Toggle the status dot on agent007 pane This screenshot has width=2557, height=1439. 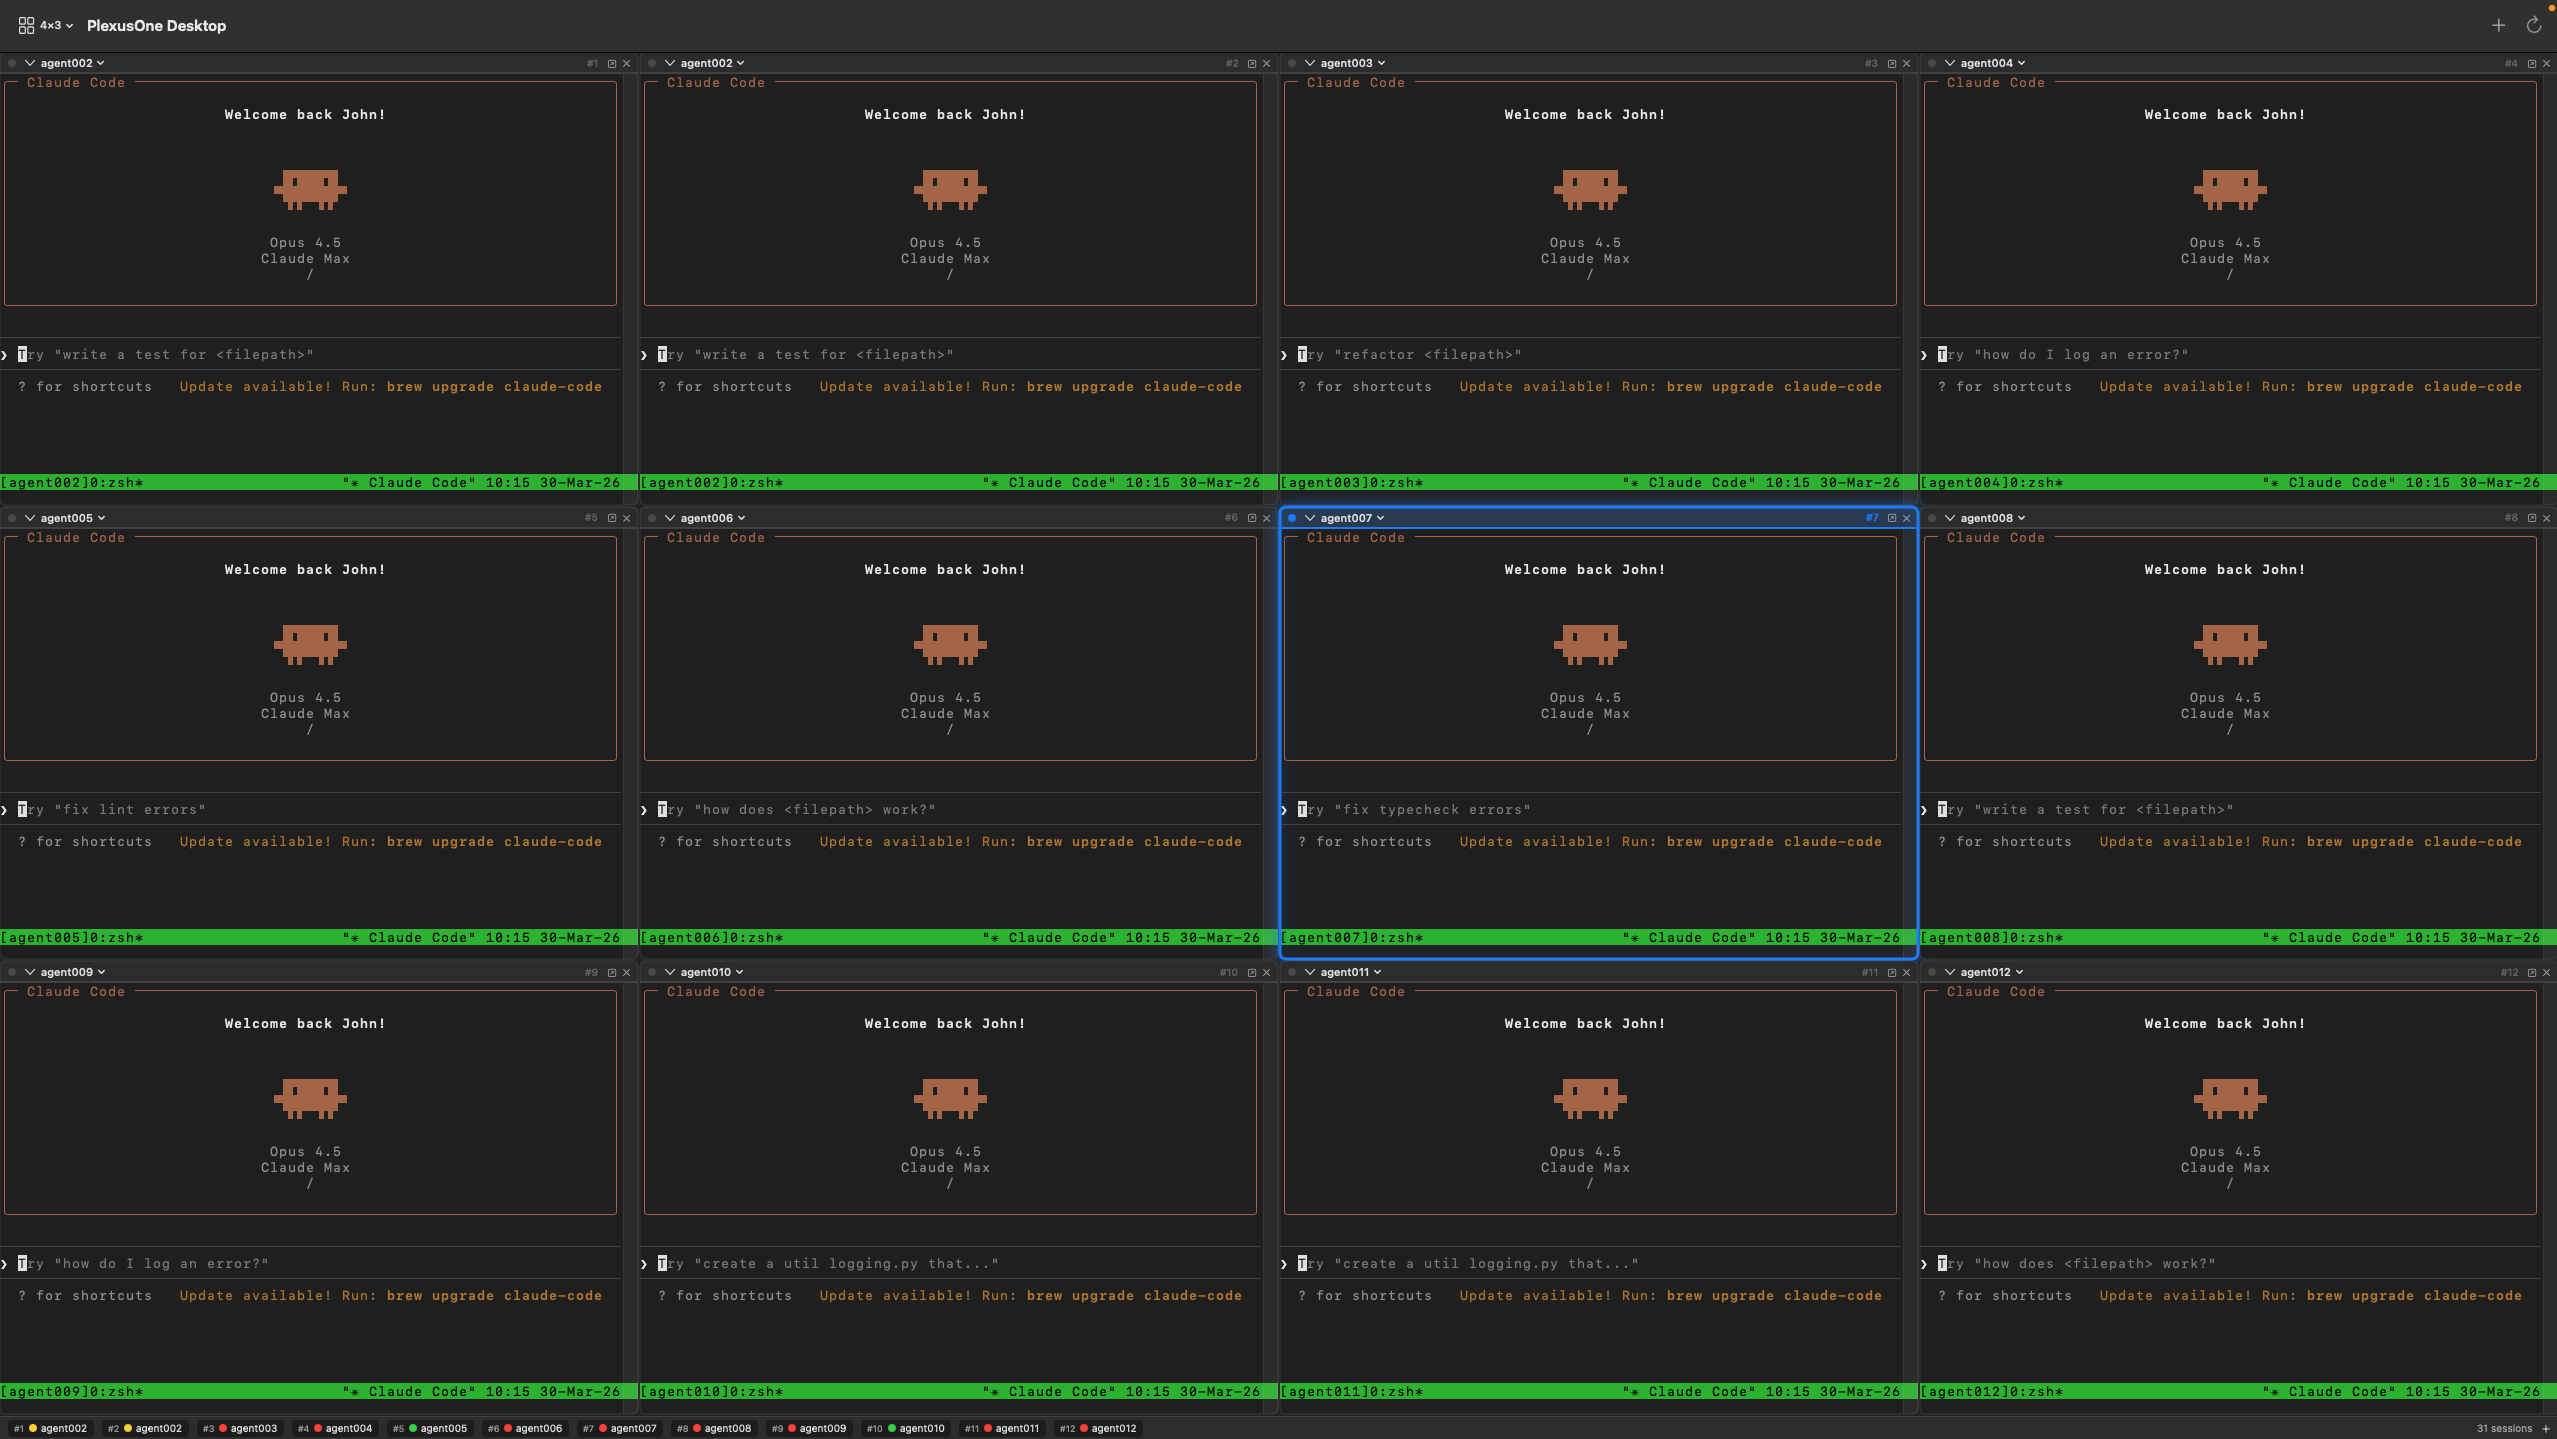point(1292,518)
